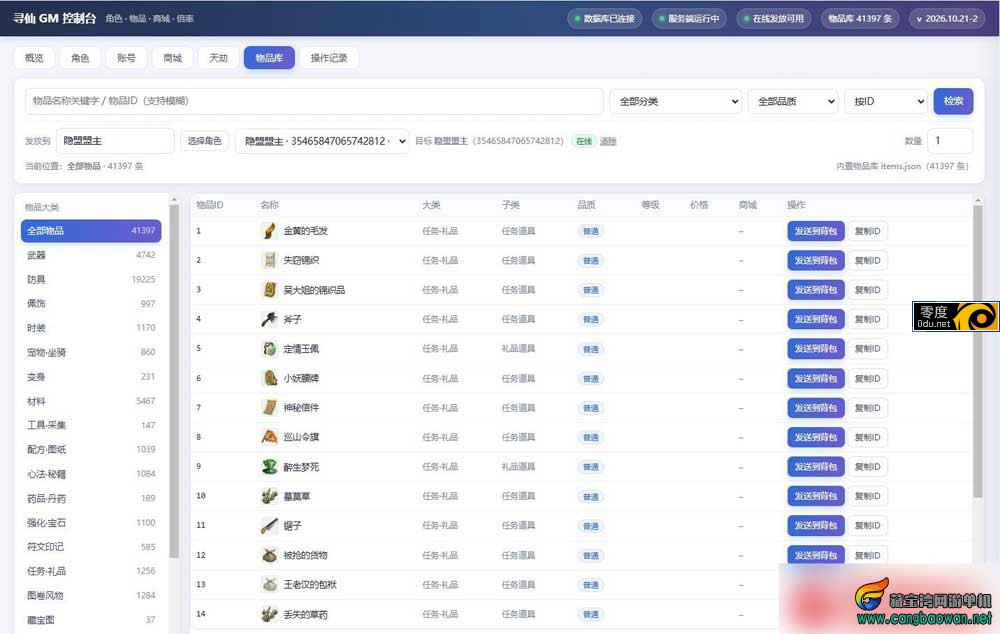Select the 任务·礼品 category
Screen dimensions: 1000x634
(x=91, y=571)
